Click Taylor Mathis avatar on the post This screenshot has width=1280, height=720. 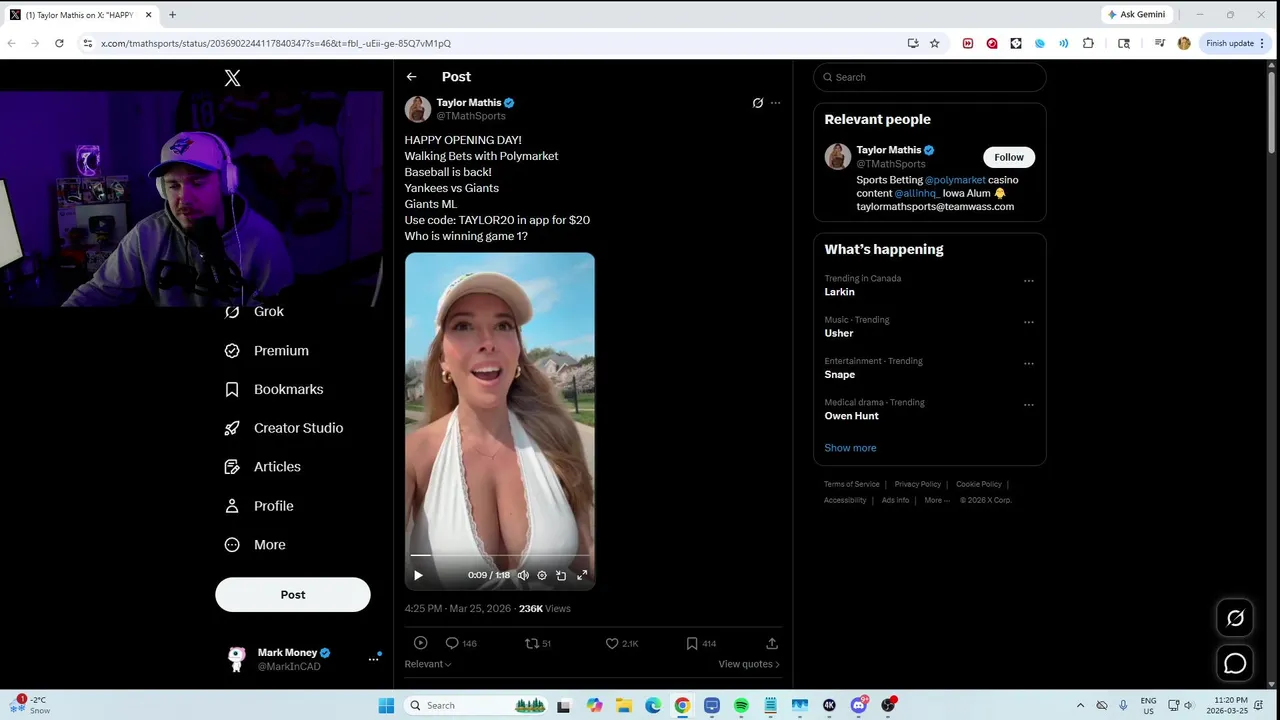tap(418, 109)
